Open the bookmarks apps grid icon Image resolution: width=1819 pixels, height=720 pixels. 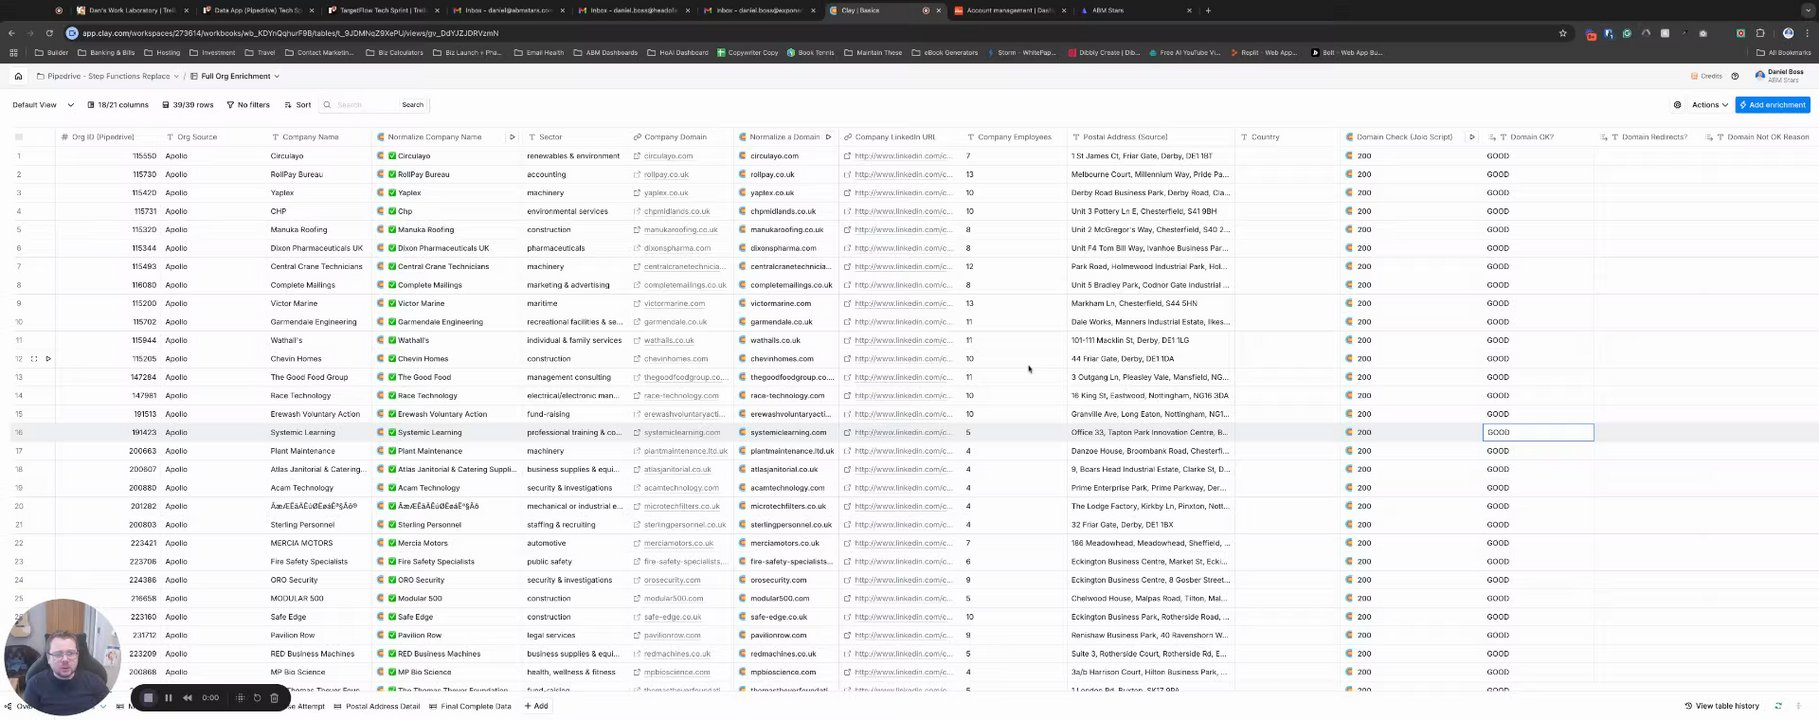point(13,53)
